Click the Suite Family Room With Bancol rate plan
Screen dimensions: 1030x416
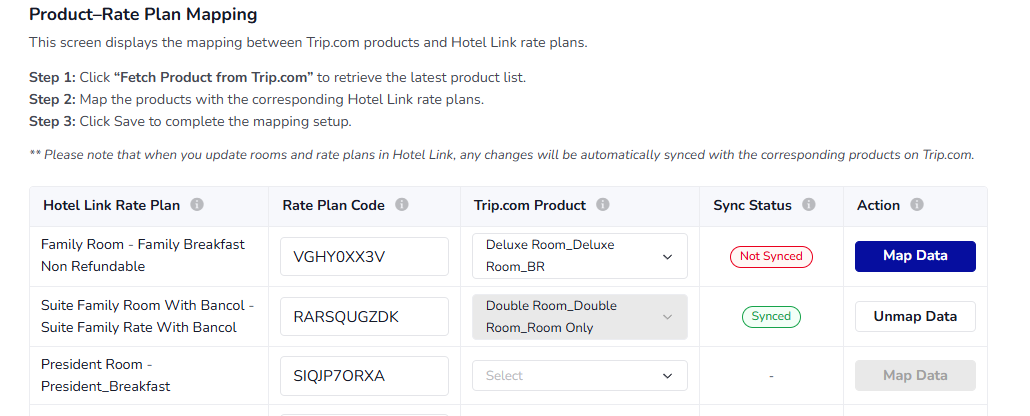tap(148, 316)
